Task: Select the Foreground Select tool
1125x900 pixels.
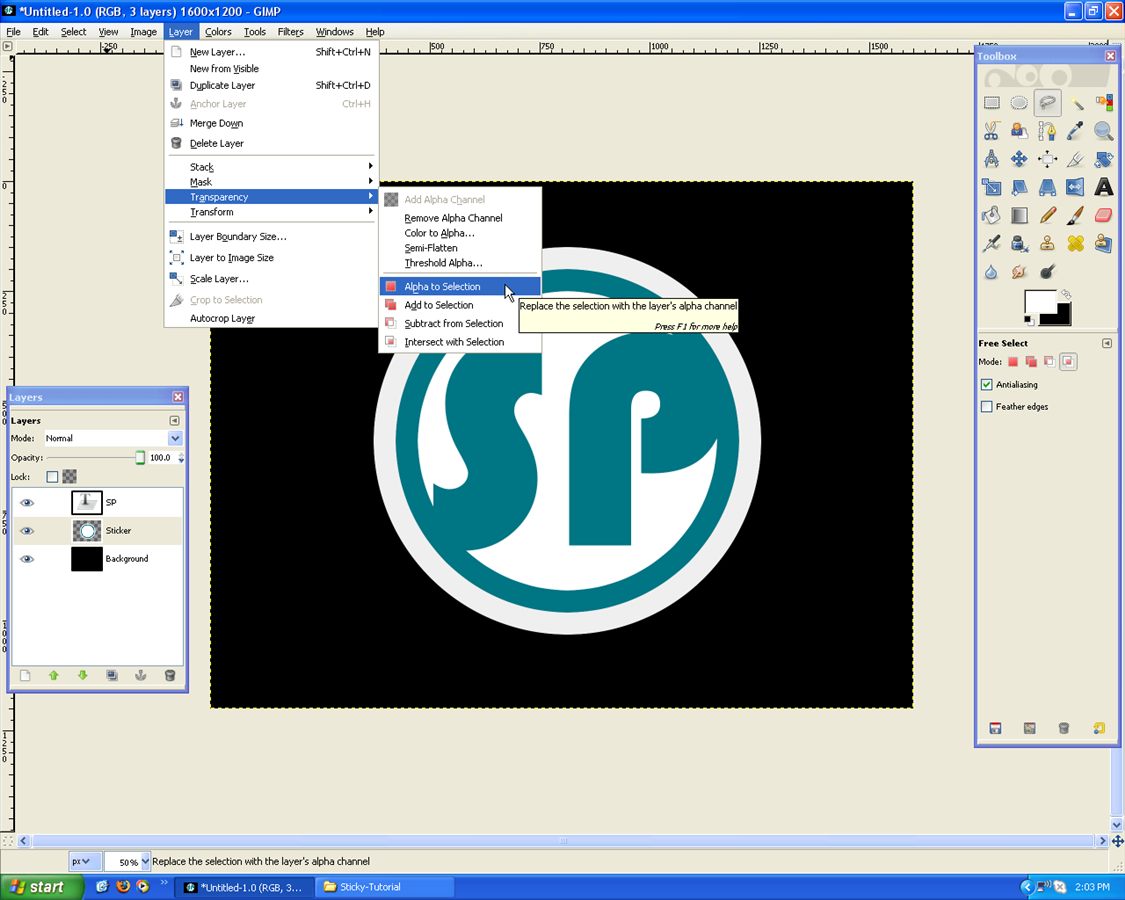Action: (x=1019, y=131)
